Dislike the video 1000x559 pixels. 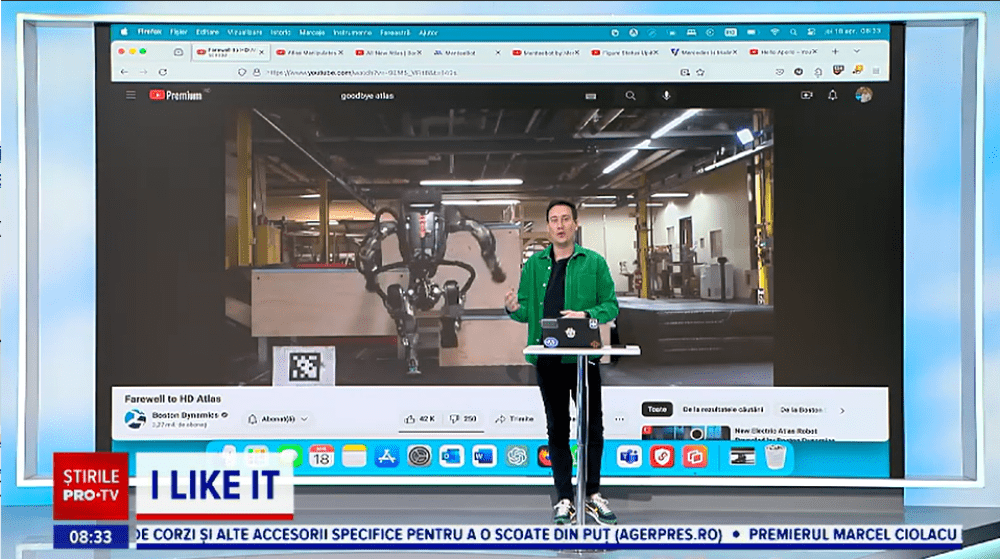click(x=463, y=419)
